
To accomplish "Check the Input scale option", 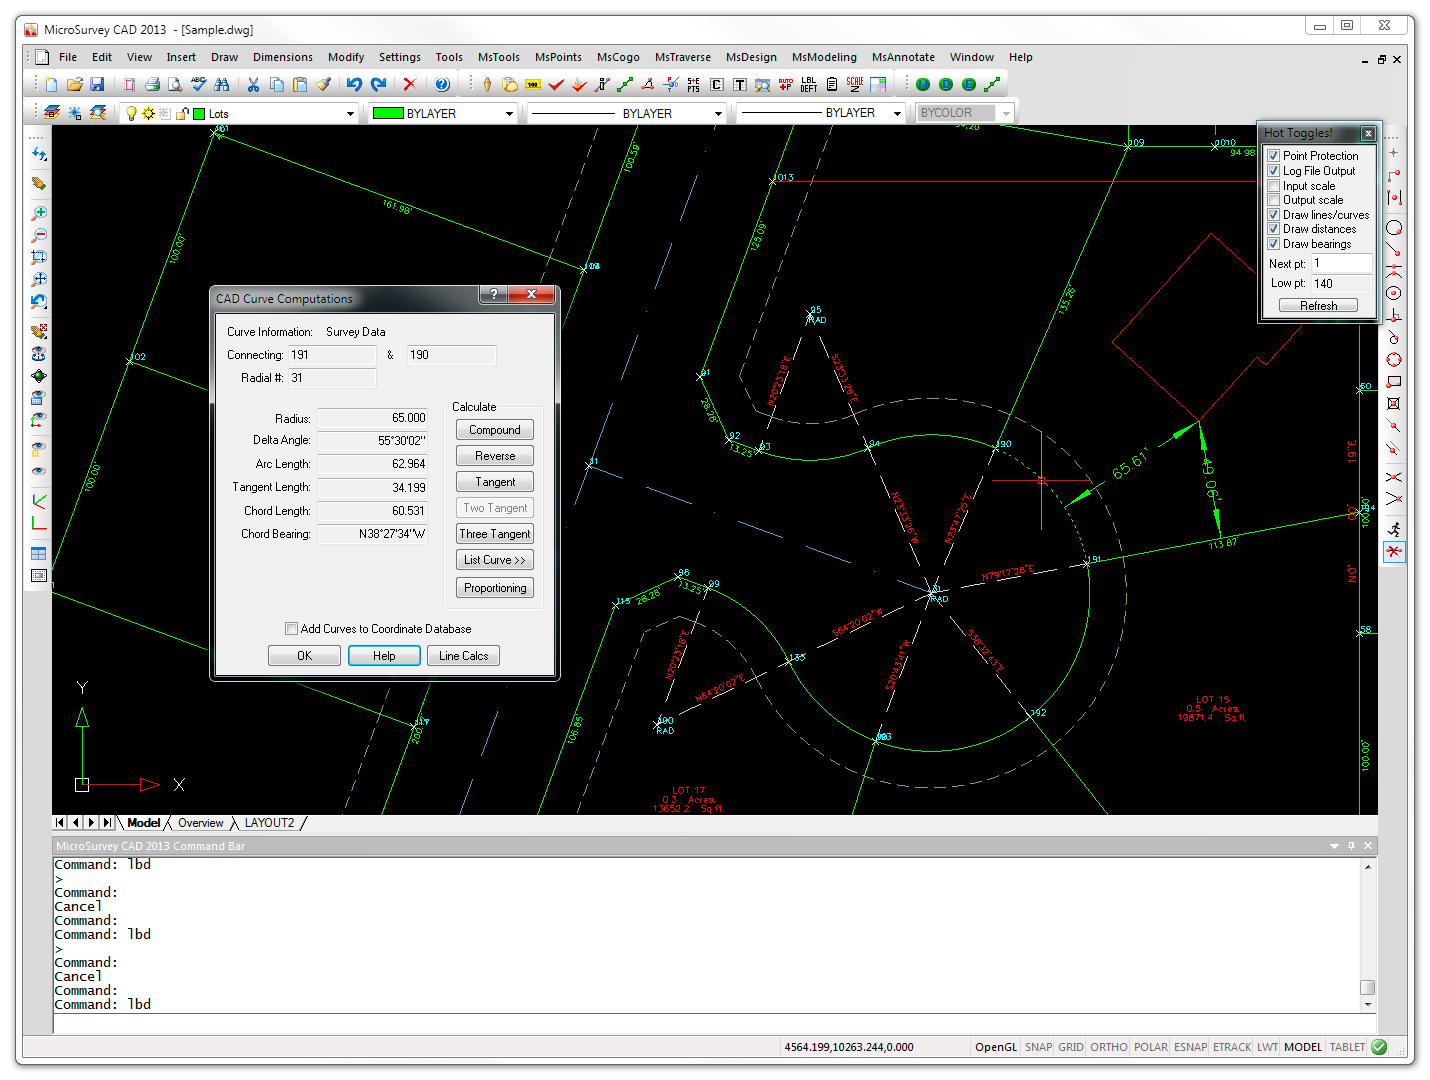I will click(x=1274, y=186).
